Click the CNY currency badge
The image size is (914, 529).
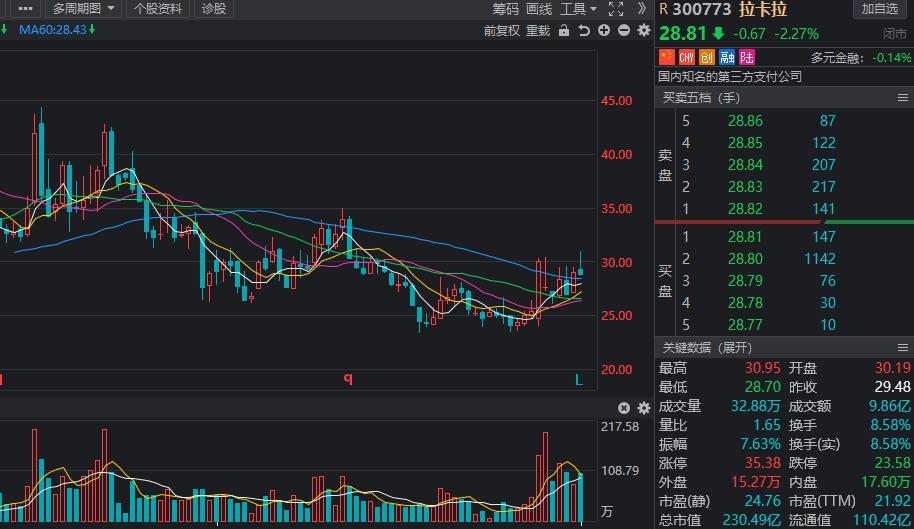tap(687, 57)
